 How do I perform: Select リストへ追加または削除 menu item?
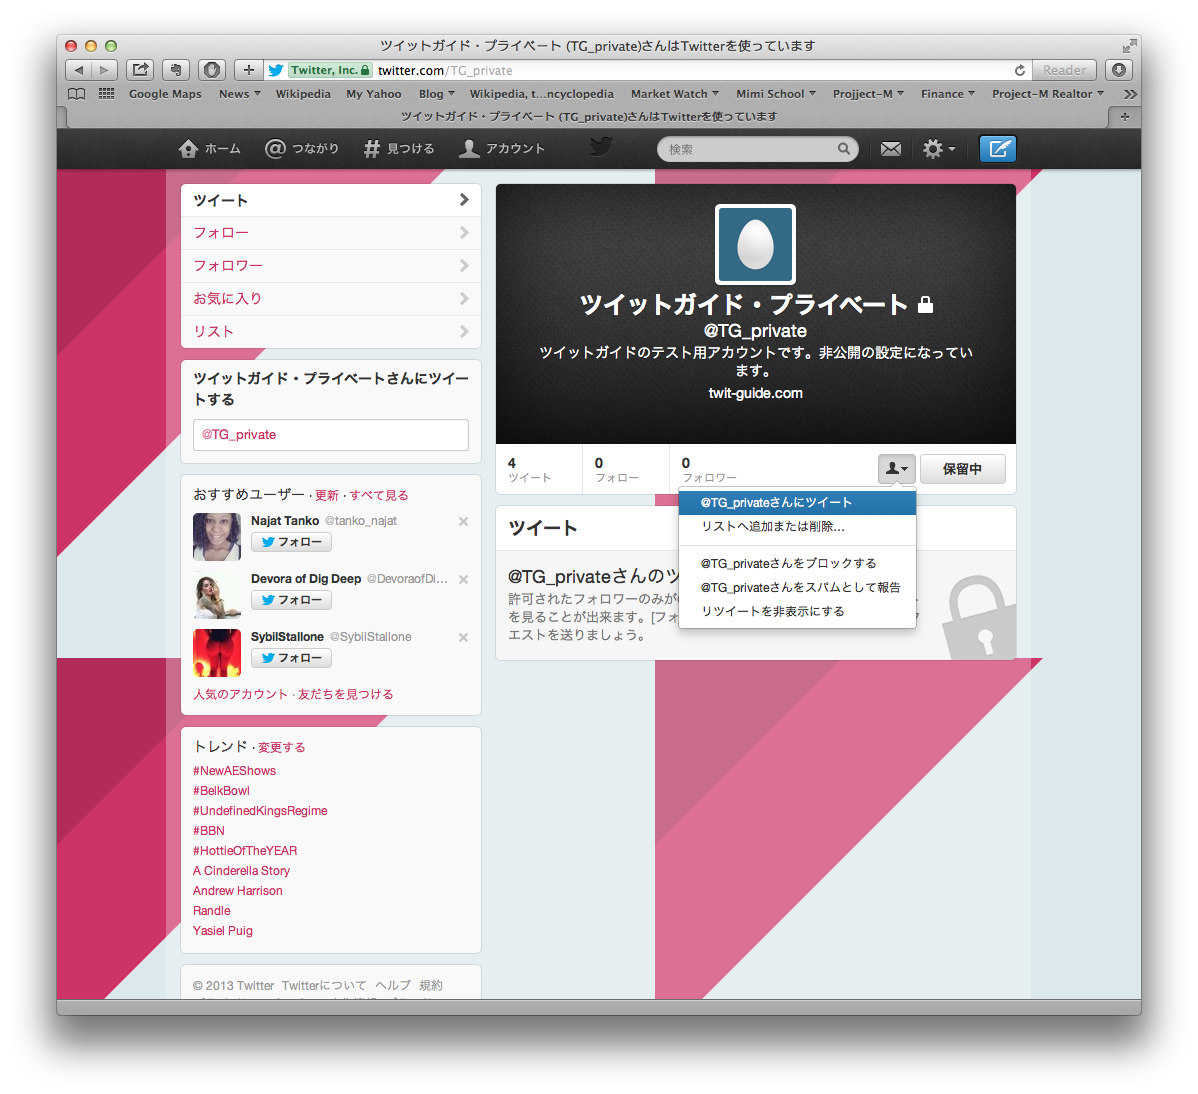pos(797,526)
